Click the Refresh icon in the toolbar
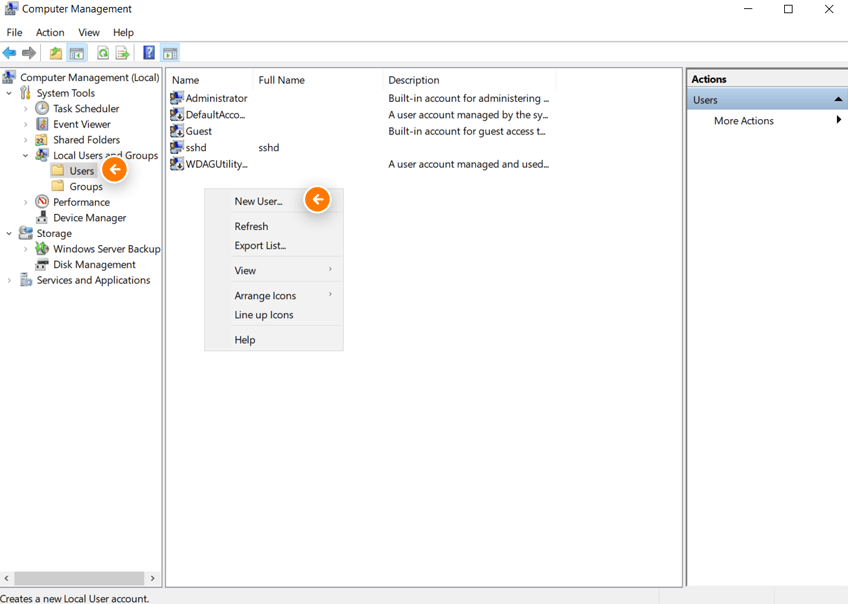Image resolution: width=848 pixels, height=604 pixels. pos(101,53)
